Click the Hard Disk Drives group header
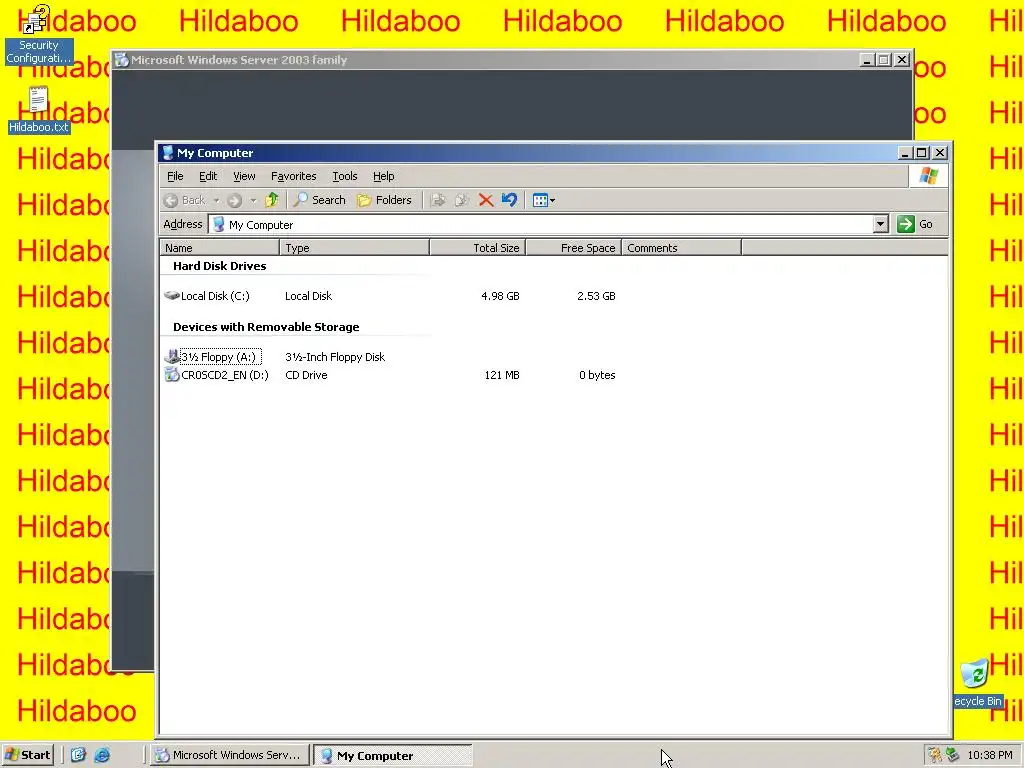1024x768 pixels. point(219,266)
